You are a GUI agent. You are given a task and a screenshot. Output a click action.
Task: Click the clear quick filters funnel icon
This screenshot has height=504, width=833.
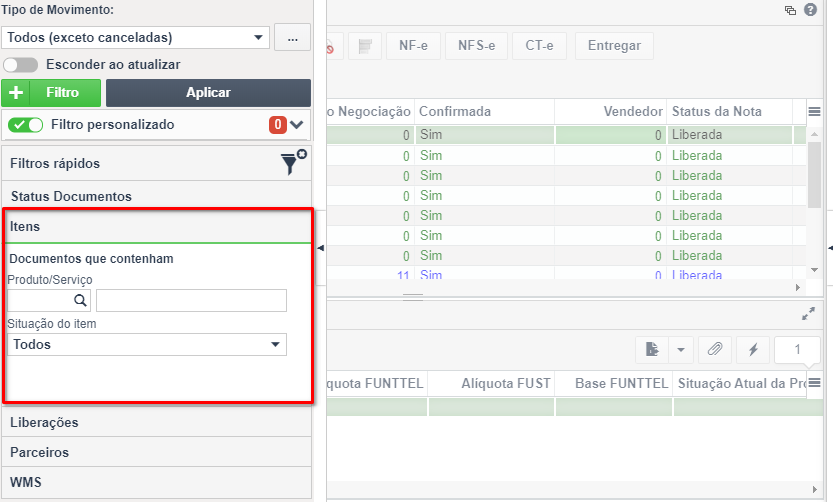click(294, 163)
